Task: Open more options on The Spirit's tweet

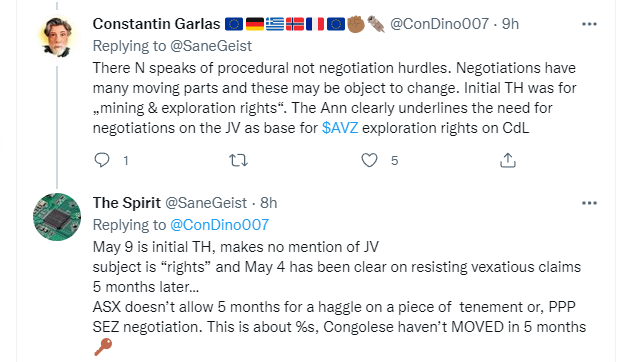Action: click(x=589, y=203)
